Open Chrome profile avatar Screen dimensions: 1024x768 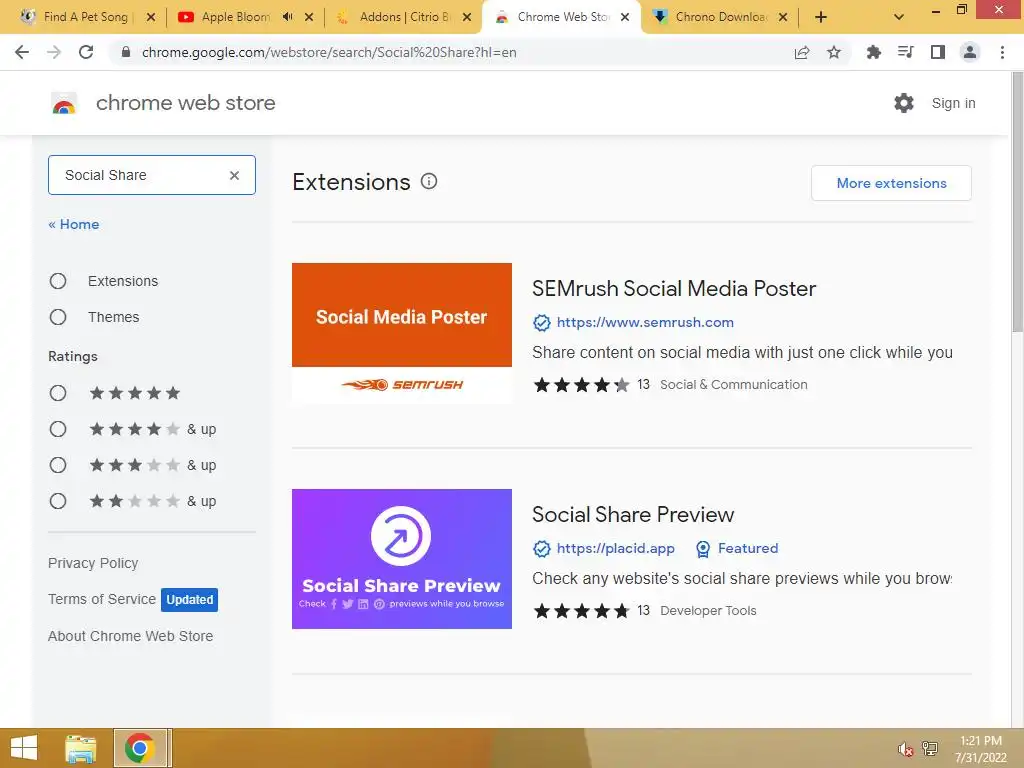click(x=970, y=52)
